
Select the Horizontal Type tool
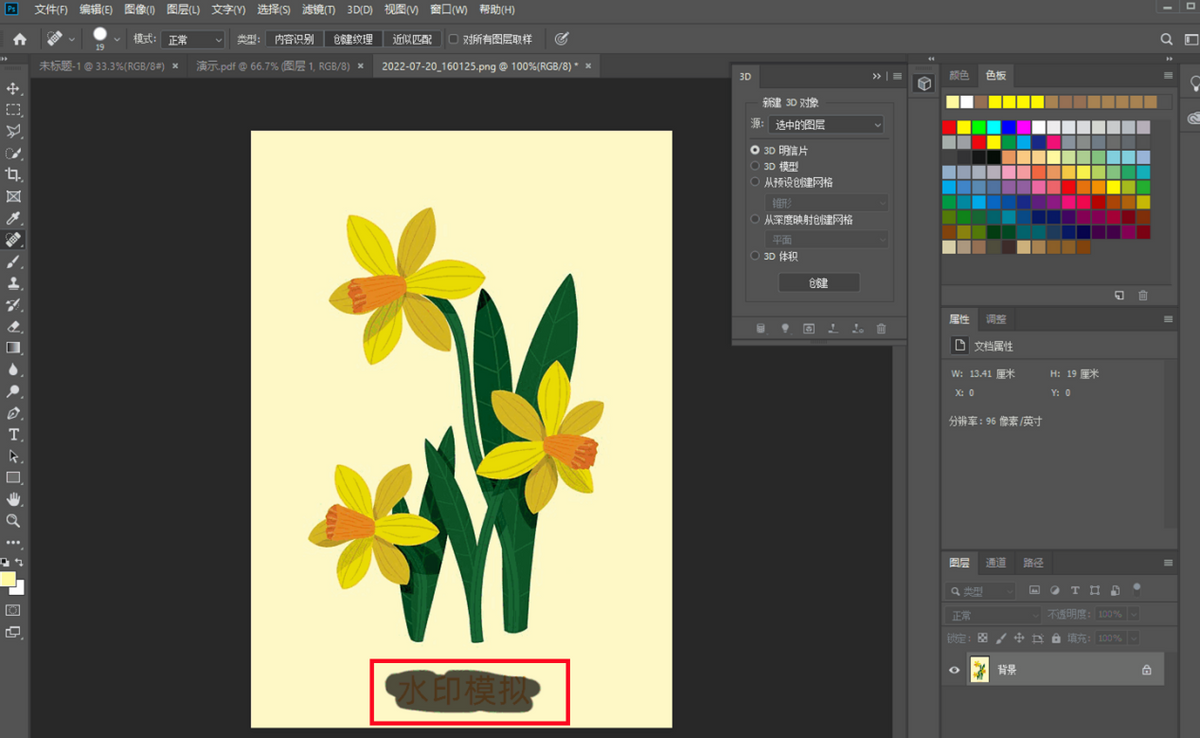(x=14, y=435)
